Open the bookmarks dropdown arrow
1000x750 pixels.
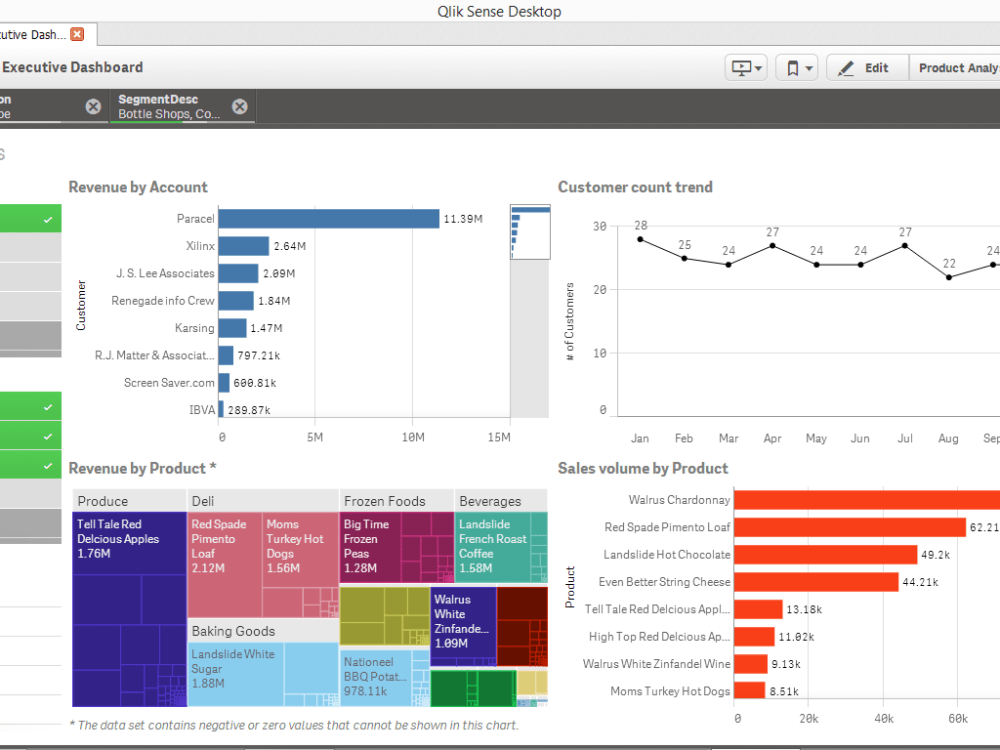point(809,67)
